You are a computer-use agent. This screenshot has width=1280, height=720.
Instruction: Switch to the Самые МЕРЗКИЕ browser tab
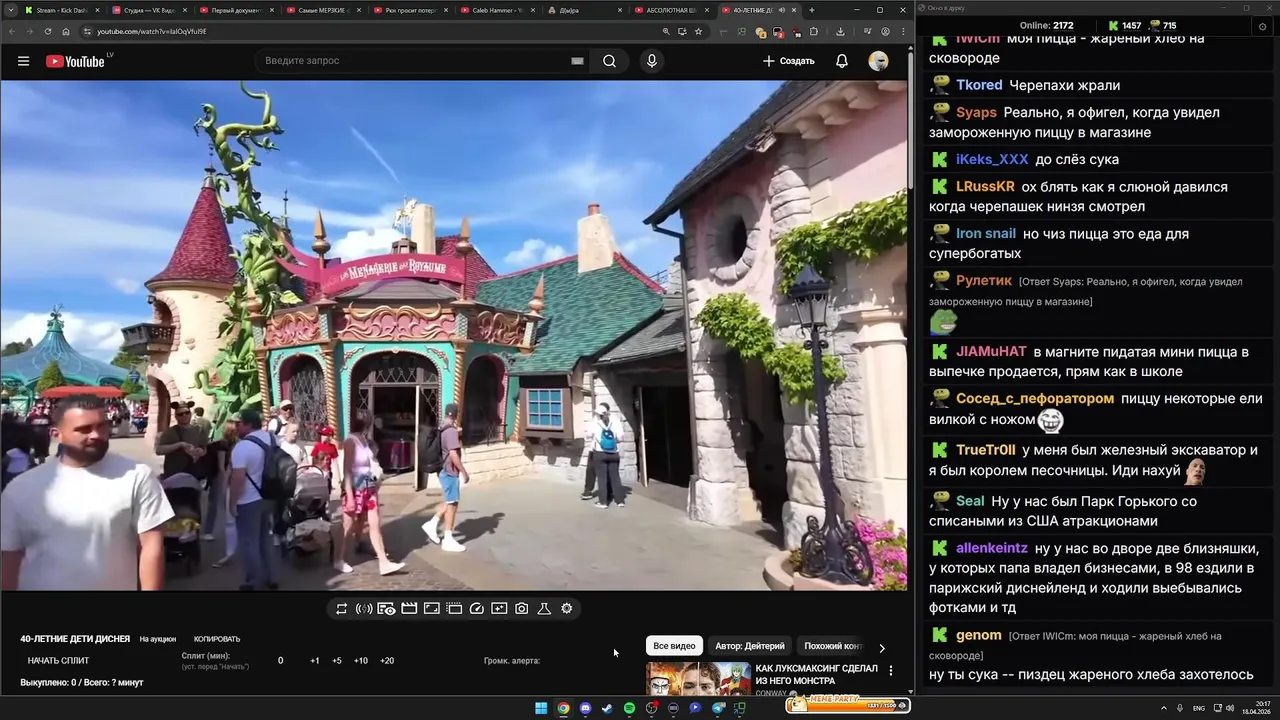(x=322, y=10)
